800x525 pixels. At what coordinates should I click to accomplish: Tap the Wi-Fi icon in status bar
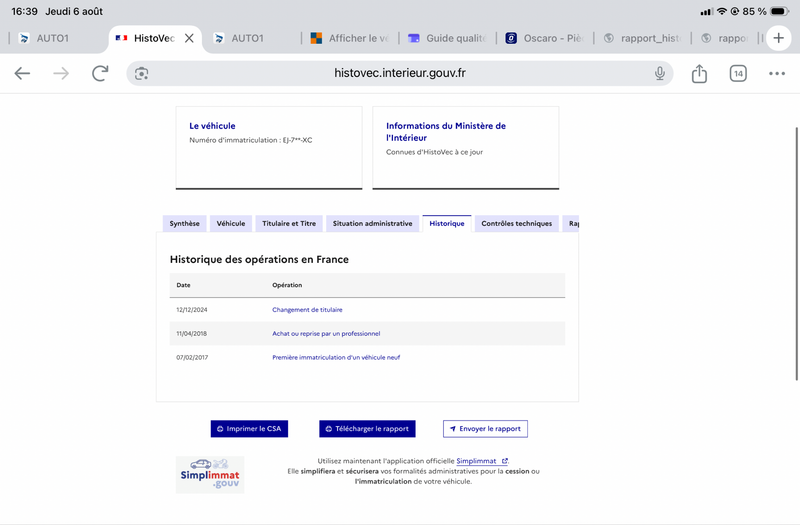pos(721,11)
